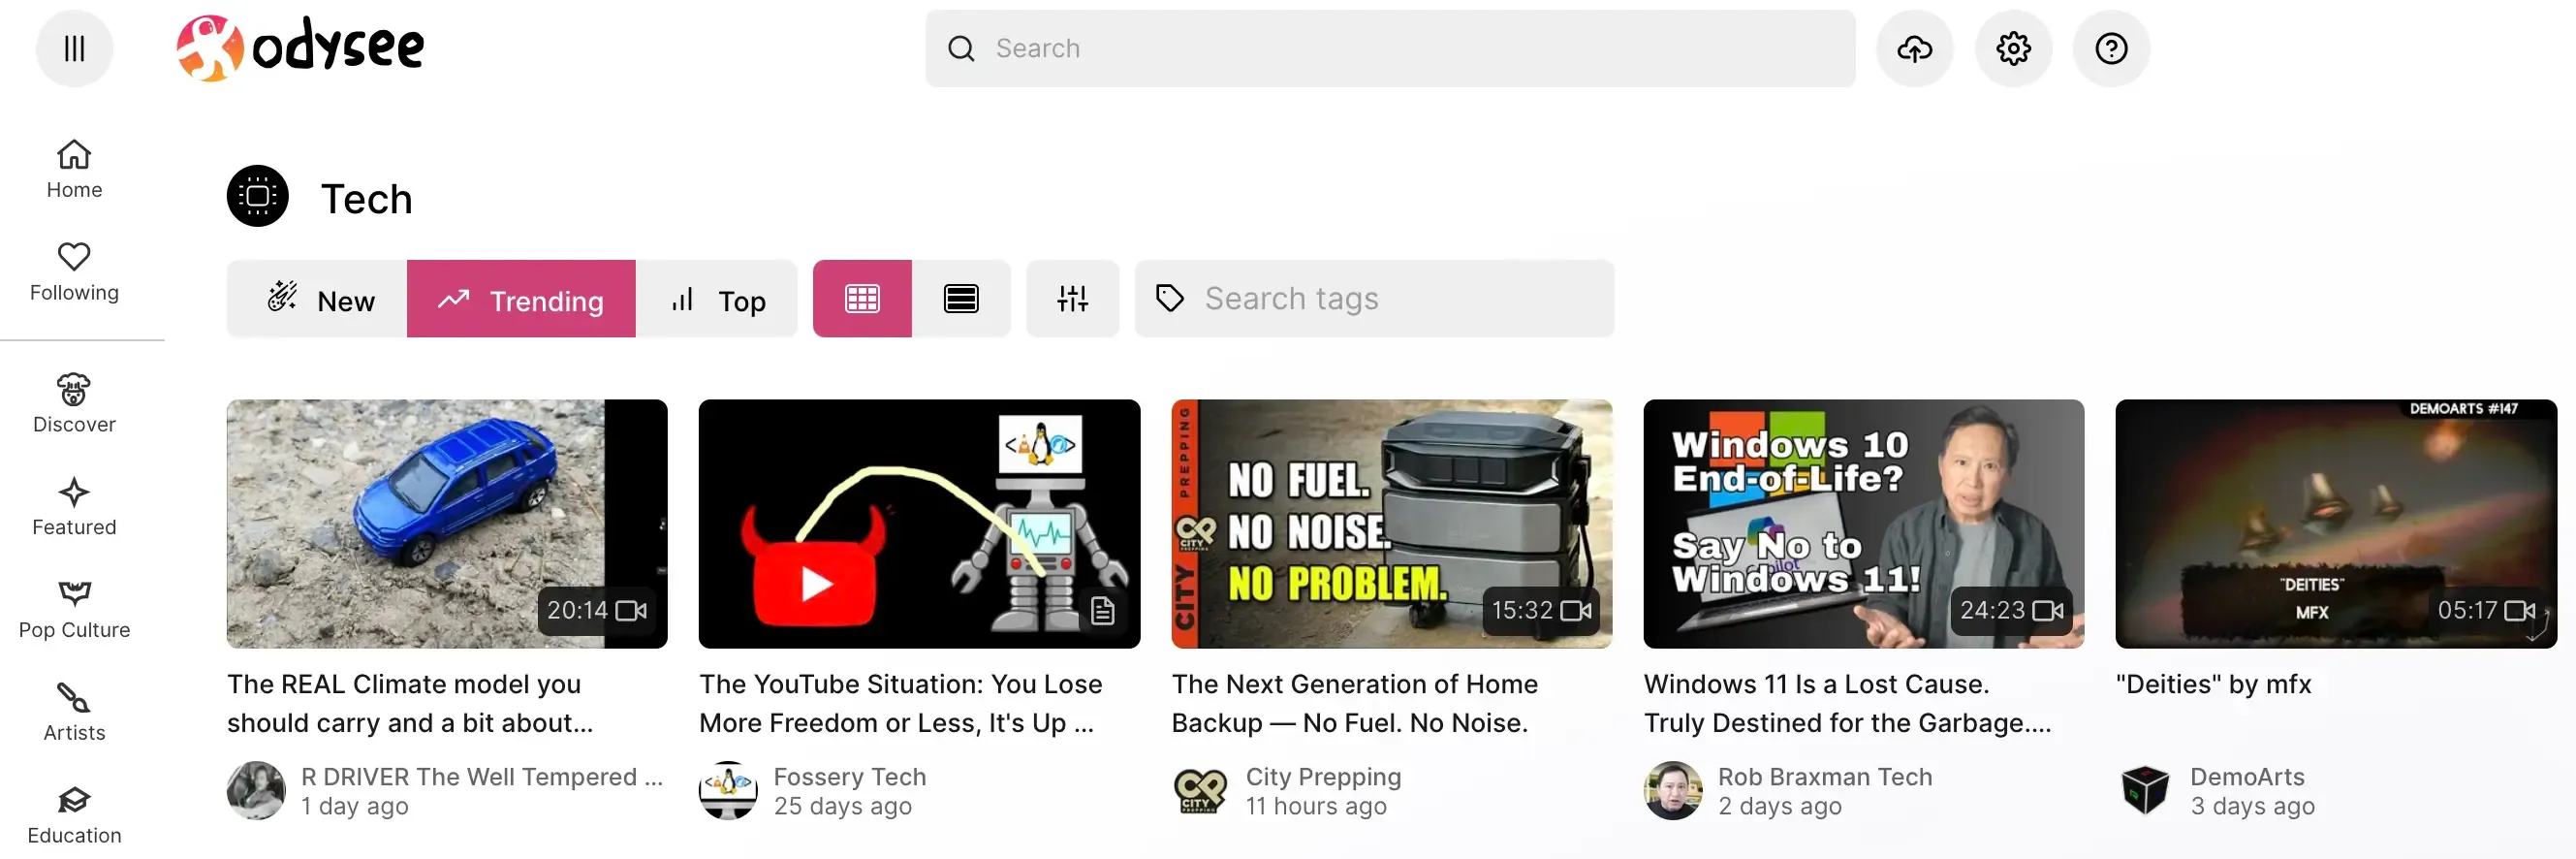Click '3 days ago' timestamp
The width and height of the screenshot is (2576, 859).
[x=2252, y=806]
